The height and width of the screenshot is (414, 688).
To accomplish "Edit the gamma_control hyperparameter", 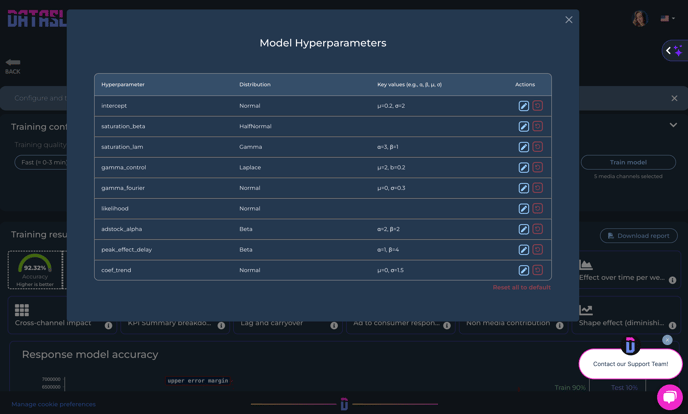I will point(523,168).
